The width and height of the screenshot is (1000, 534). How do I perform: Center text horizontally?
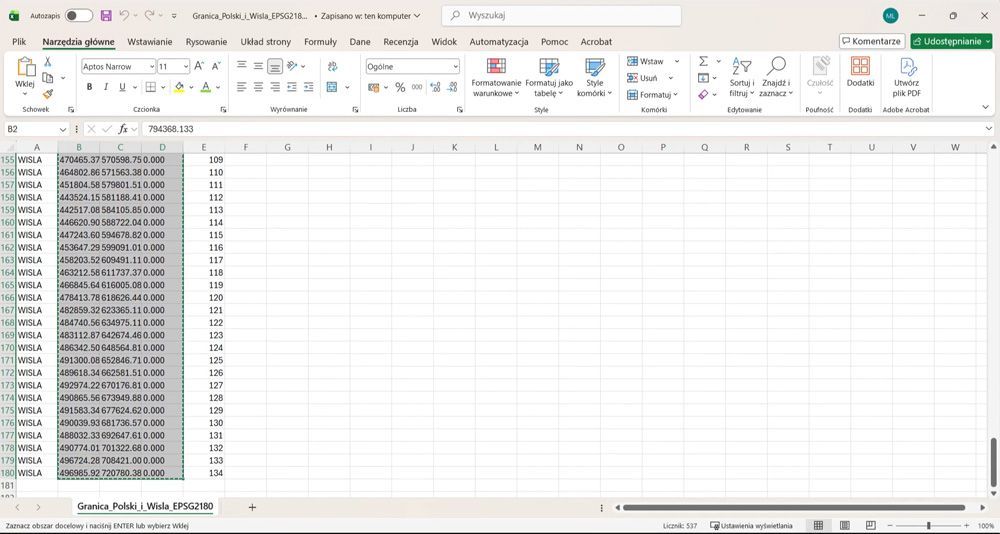point(258,87)
